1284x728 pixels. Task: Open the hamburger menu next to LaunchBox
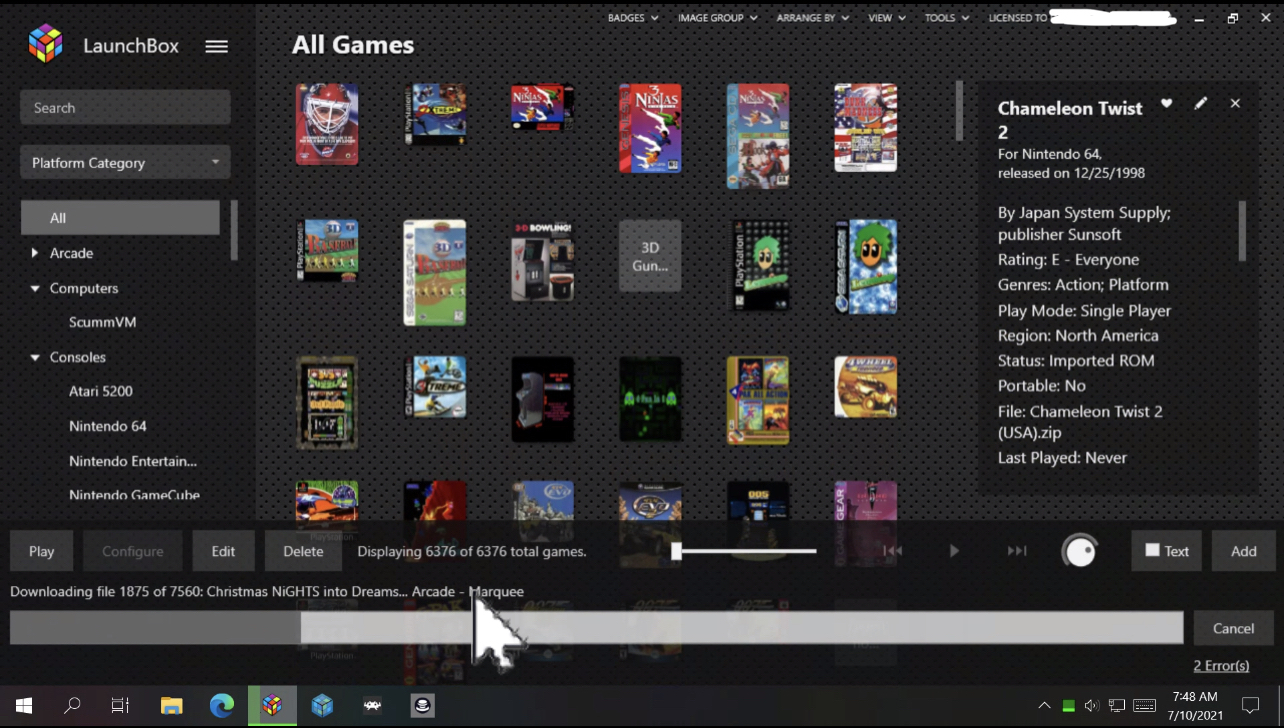coord(216,46)
